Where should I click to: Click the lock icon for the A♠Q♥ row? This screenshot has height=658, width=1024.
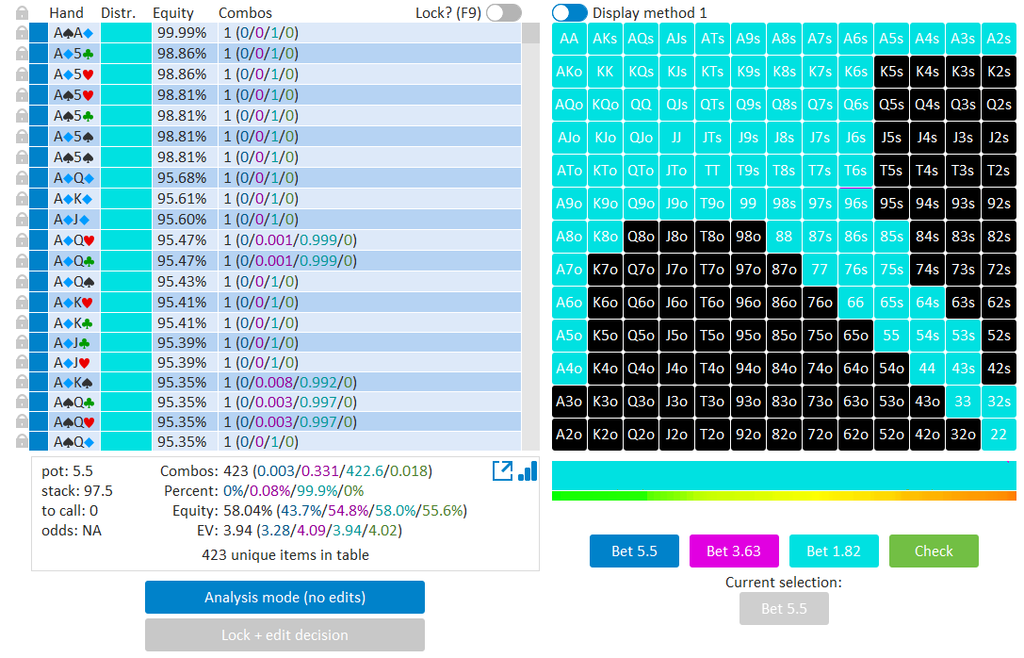click(x=22, y=422)
